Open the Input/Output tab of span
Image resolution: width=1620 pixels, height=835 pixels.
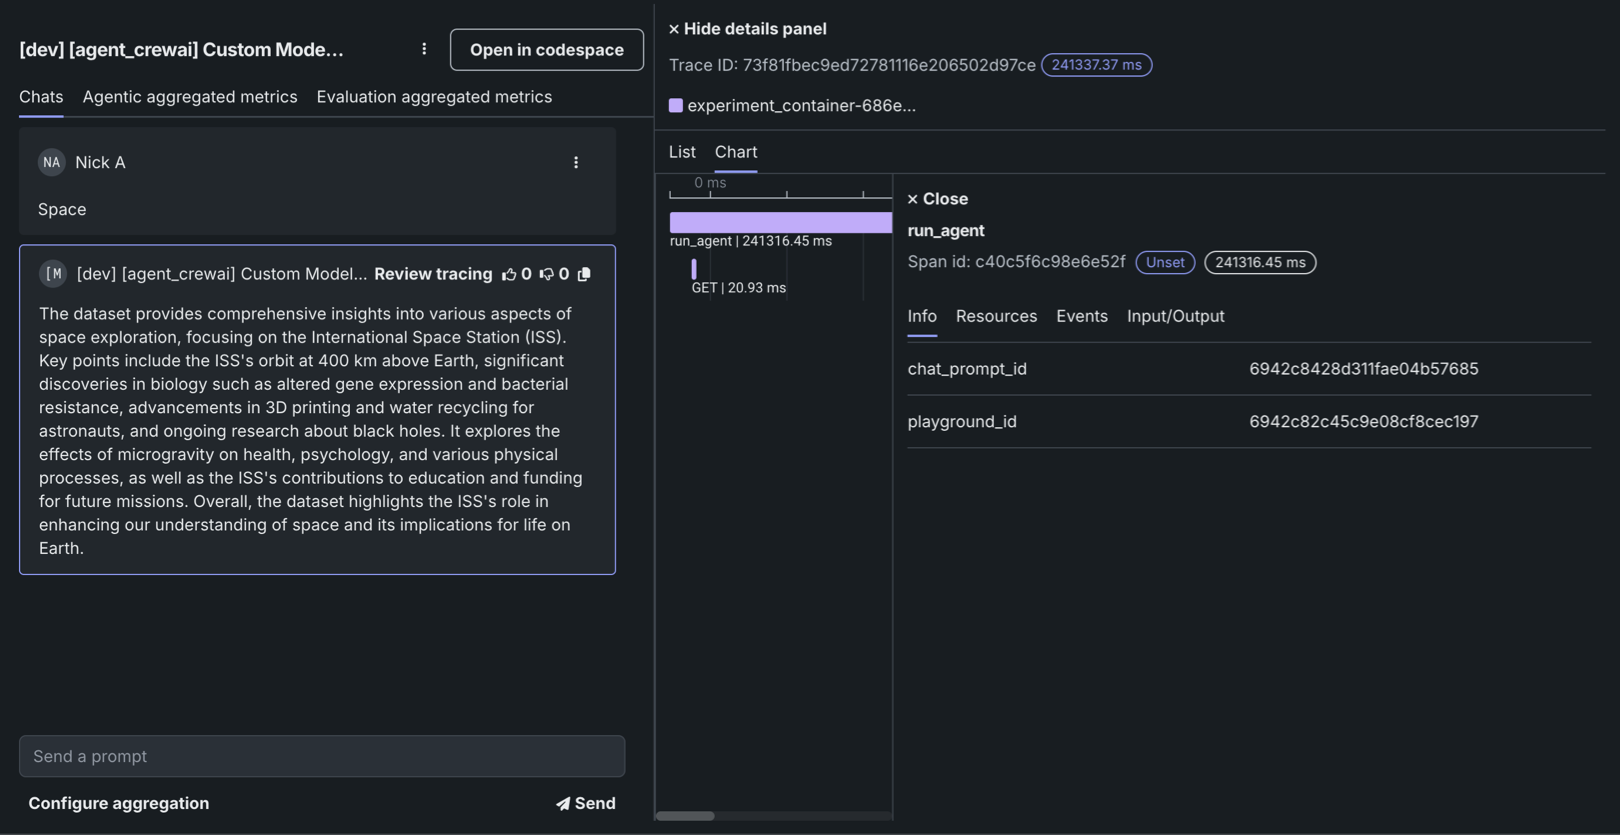(1175, 316)
